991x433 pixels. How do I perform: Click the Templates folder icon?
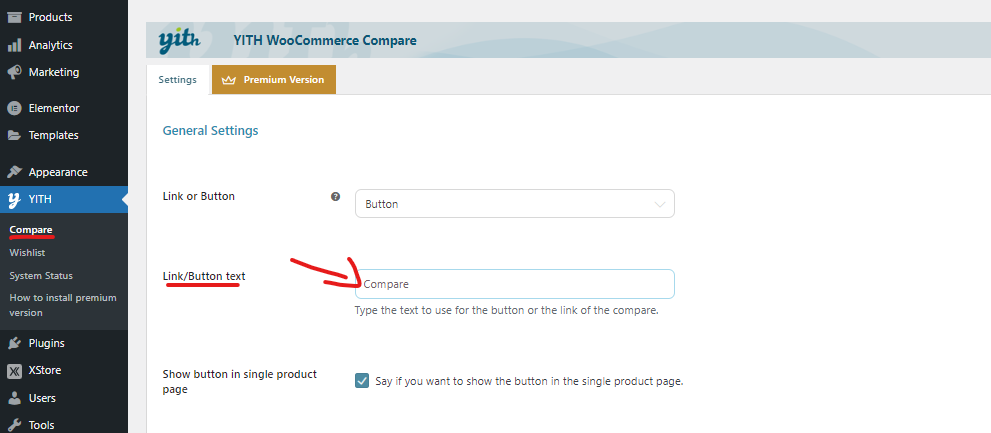coord(15,135)
